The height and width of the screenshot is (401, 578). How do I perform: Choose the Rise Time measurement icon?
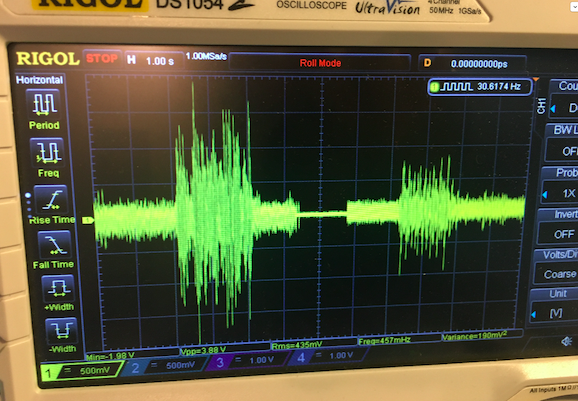click(x=51, y=199)
